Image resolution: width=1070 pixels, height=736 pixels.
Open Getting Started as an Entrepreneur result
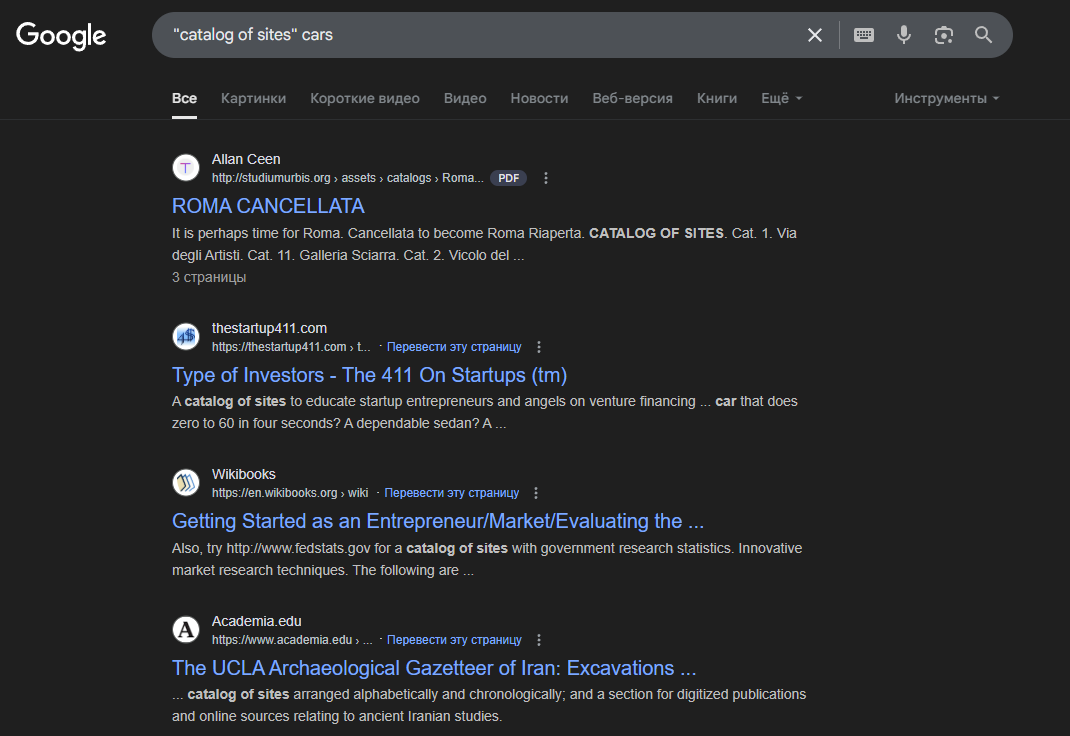pos(437,521)
